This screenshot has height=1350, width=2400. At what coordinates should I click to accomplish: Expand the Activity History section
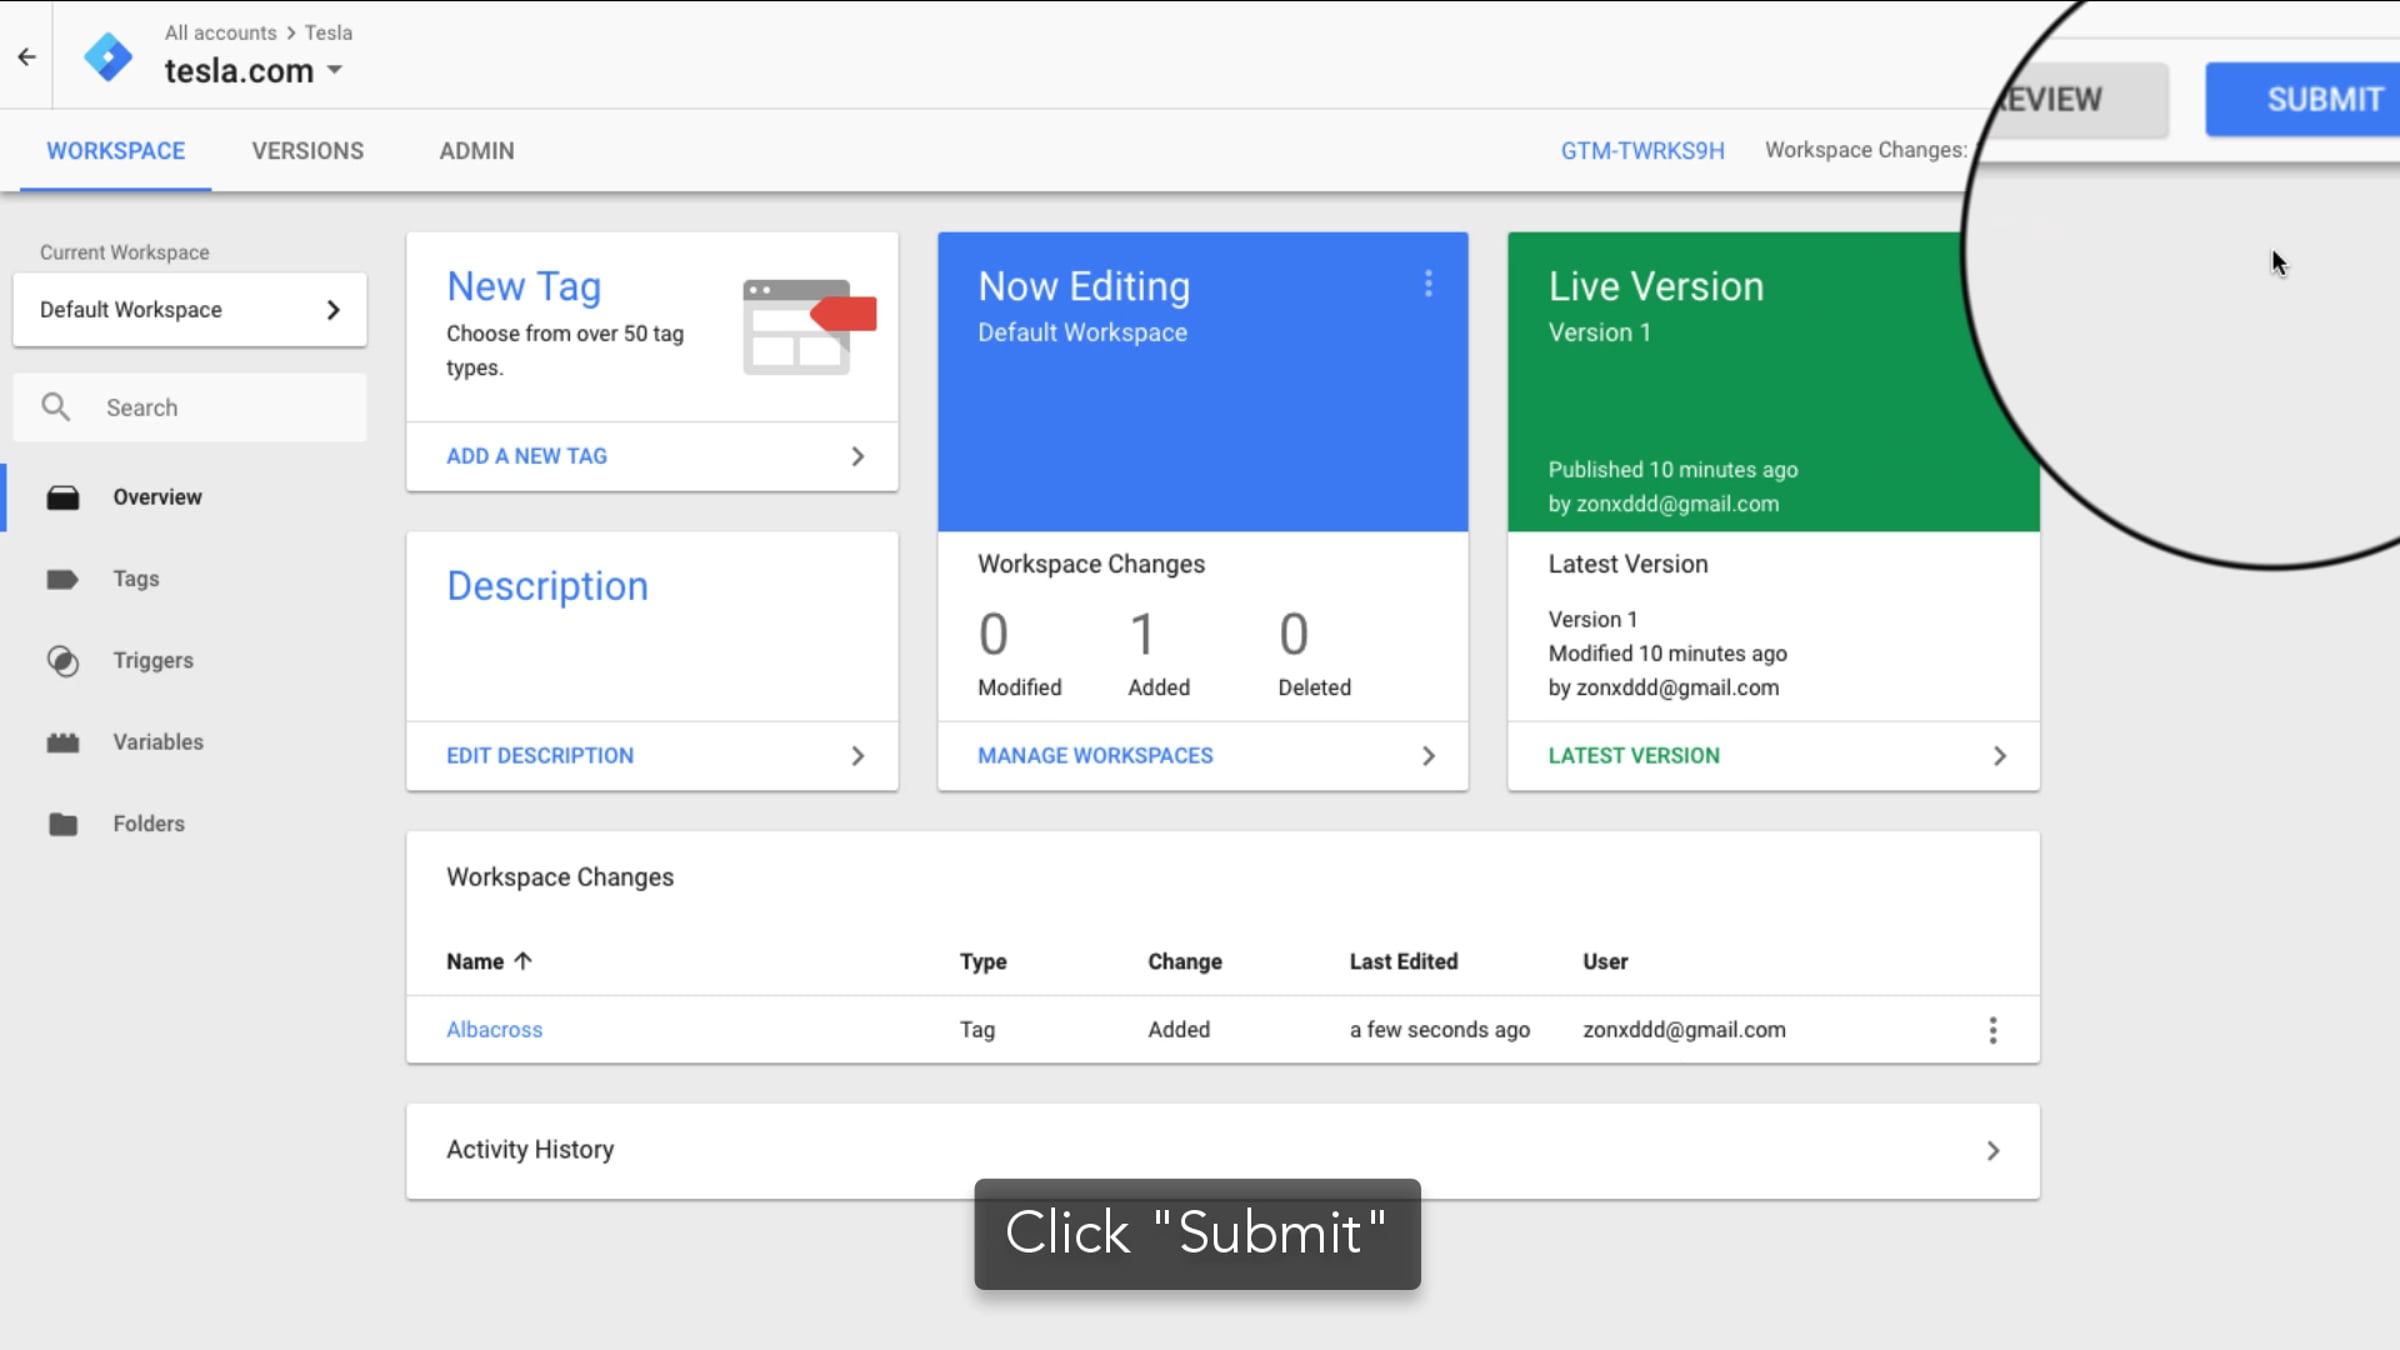click(1223, 1151)
